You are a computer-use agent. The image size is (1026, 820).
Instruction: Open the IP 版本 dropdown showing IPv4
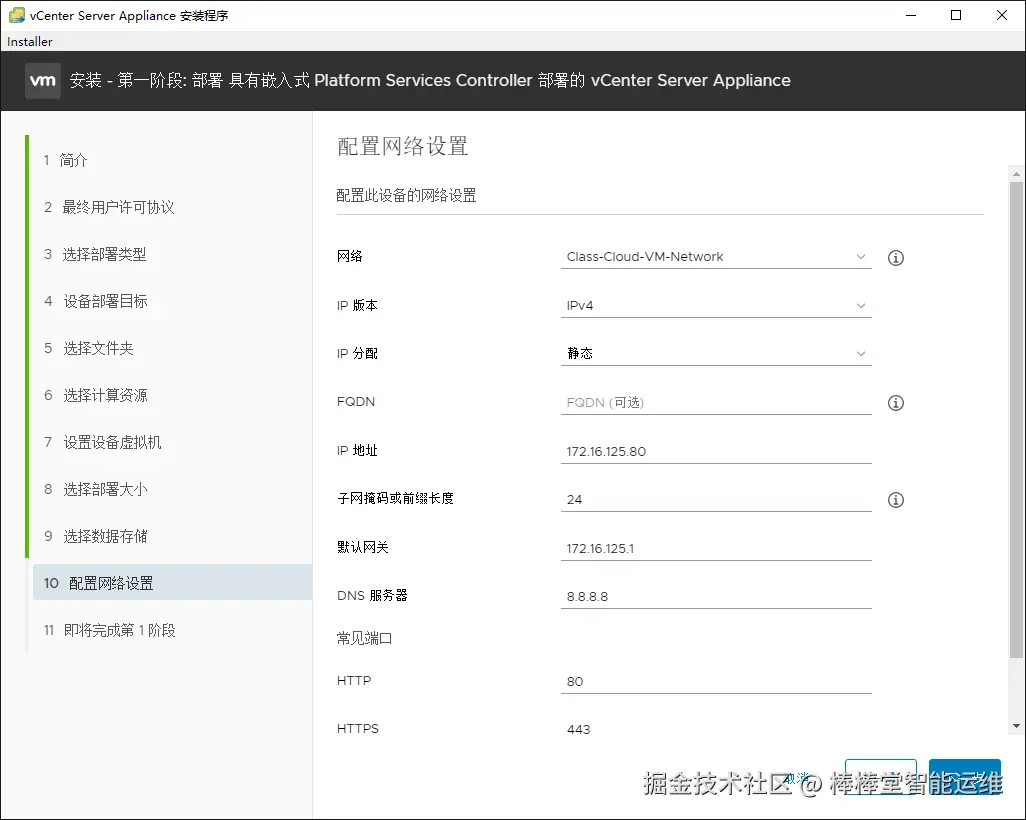click(716, 306)
